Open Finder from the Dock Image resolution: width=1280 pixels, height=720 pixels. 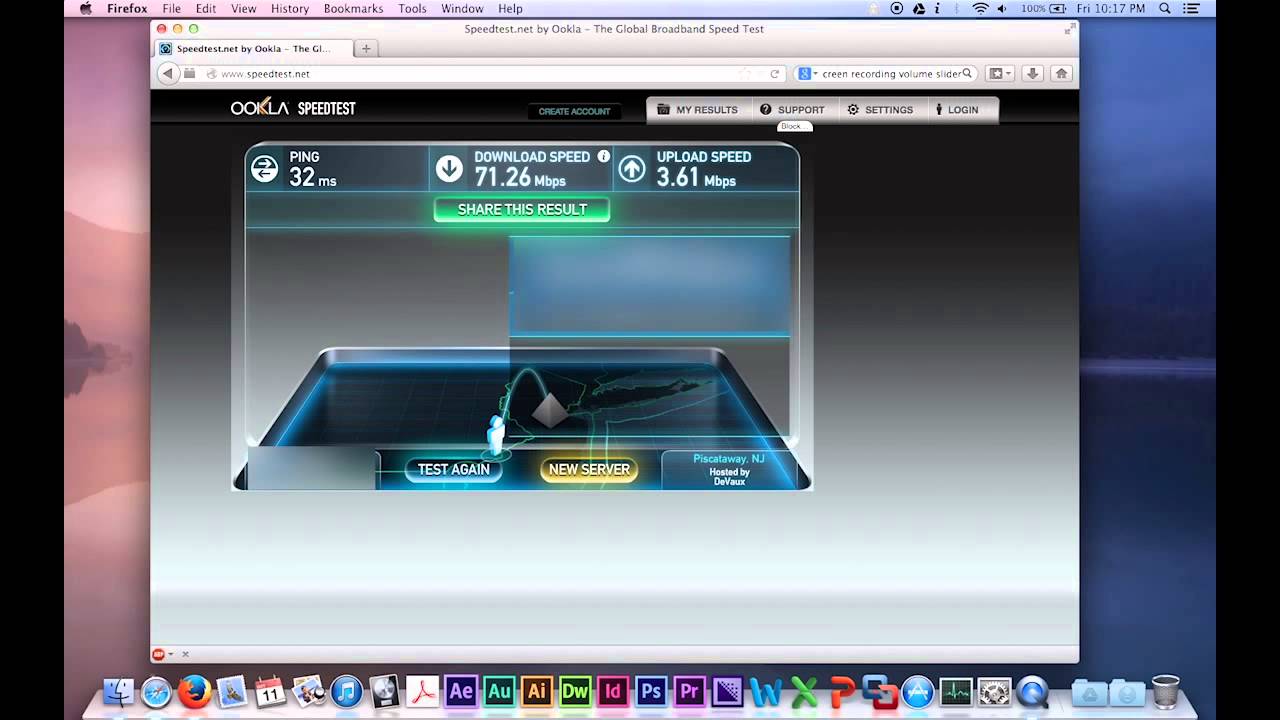118,692
